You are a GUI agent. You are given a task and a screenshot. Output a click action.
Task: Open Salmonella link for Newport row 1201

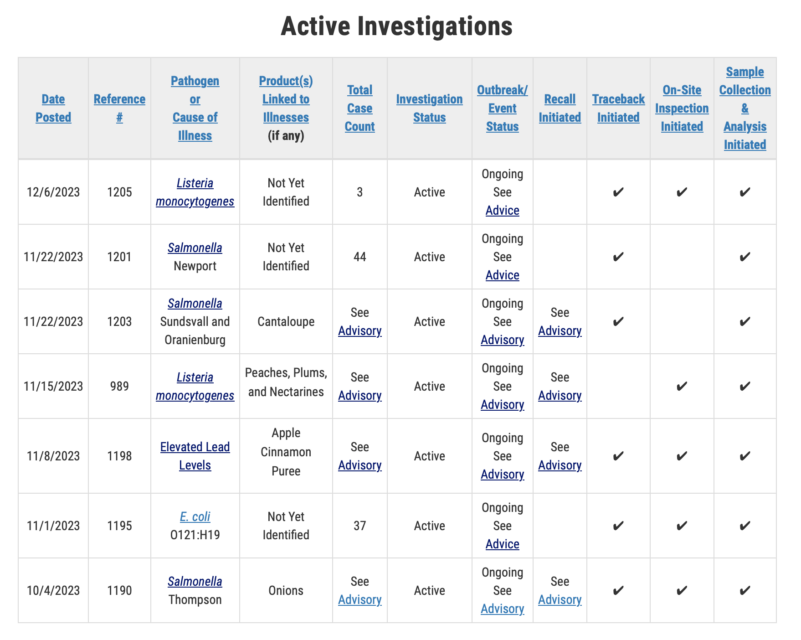[195, 248]
